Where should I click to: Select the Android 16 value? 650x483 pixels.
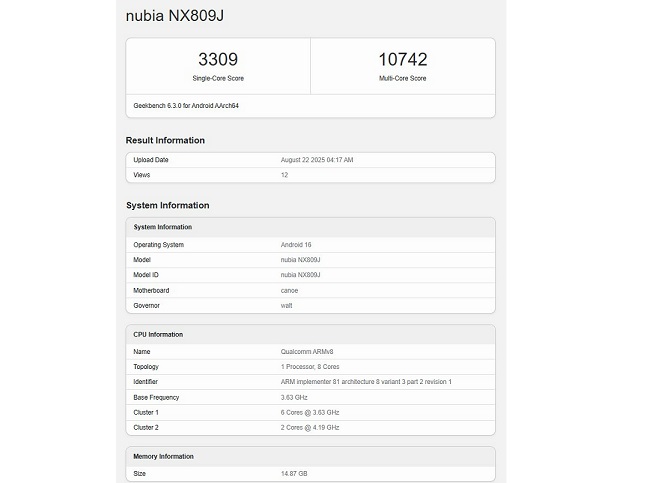297,244
